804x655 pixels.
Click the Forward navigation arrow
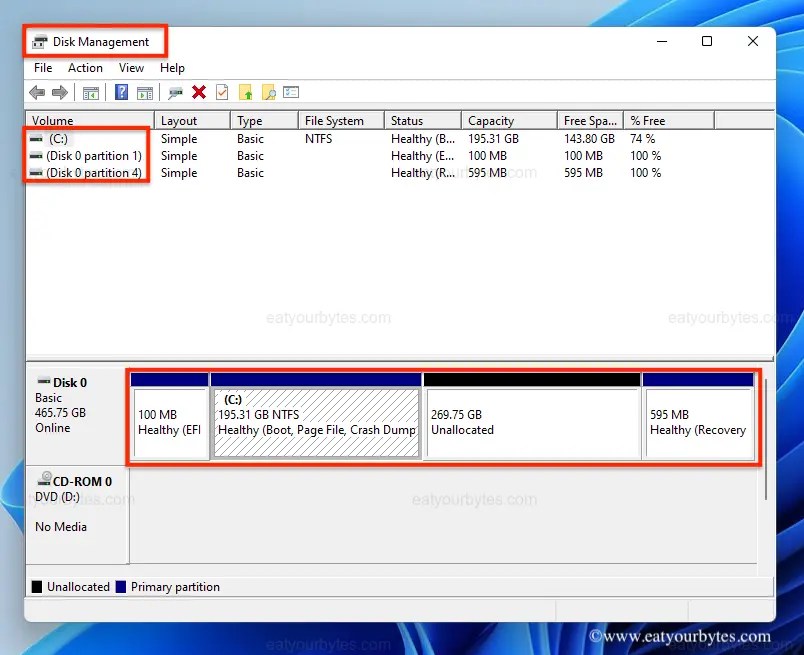[60, 92]
